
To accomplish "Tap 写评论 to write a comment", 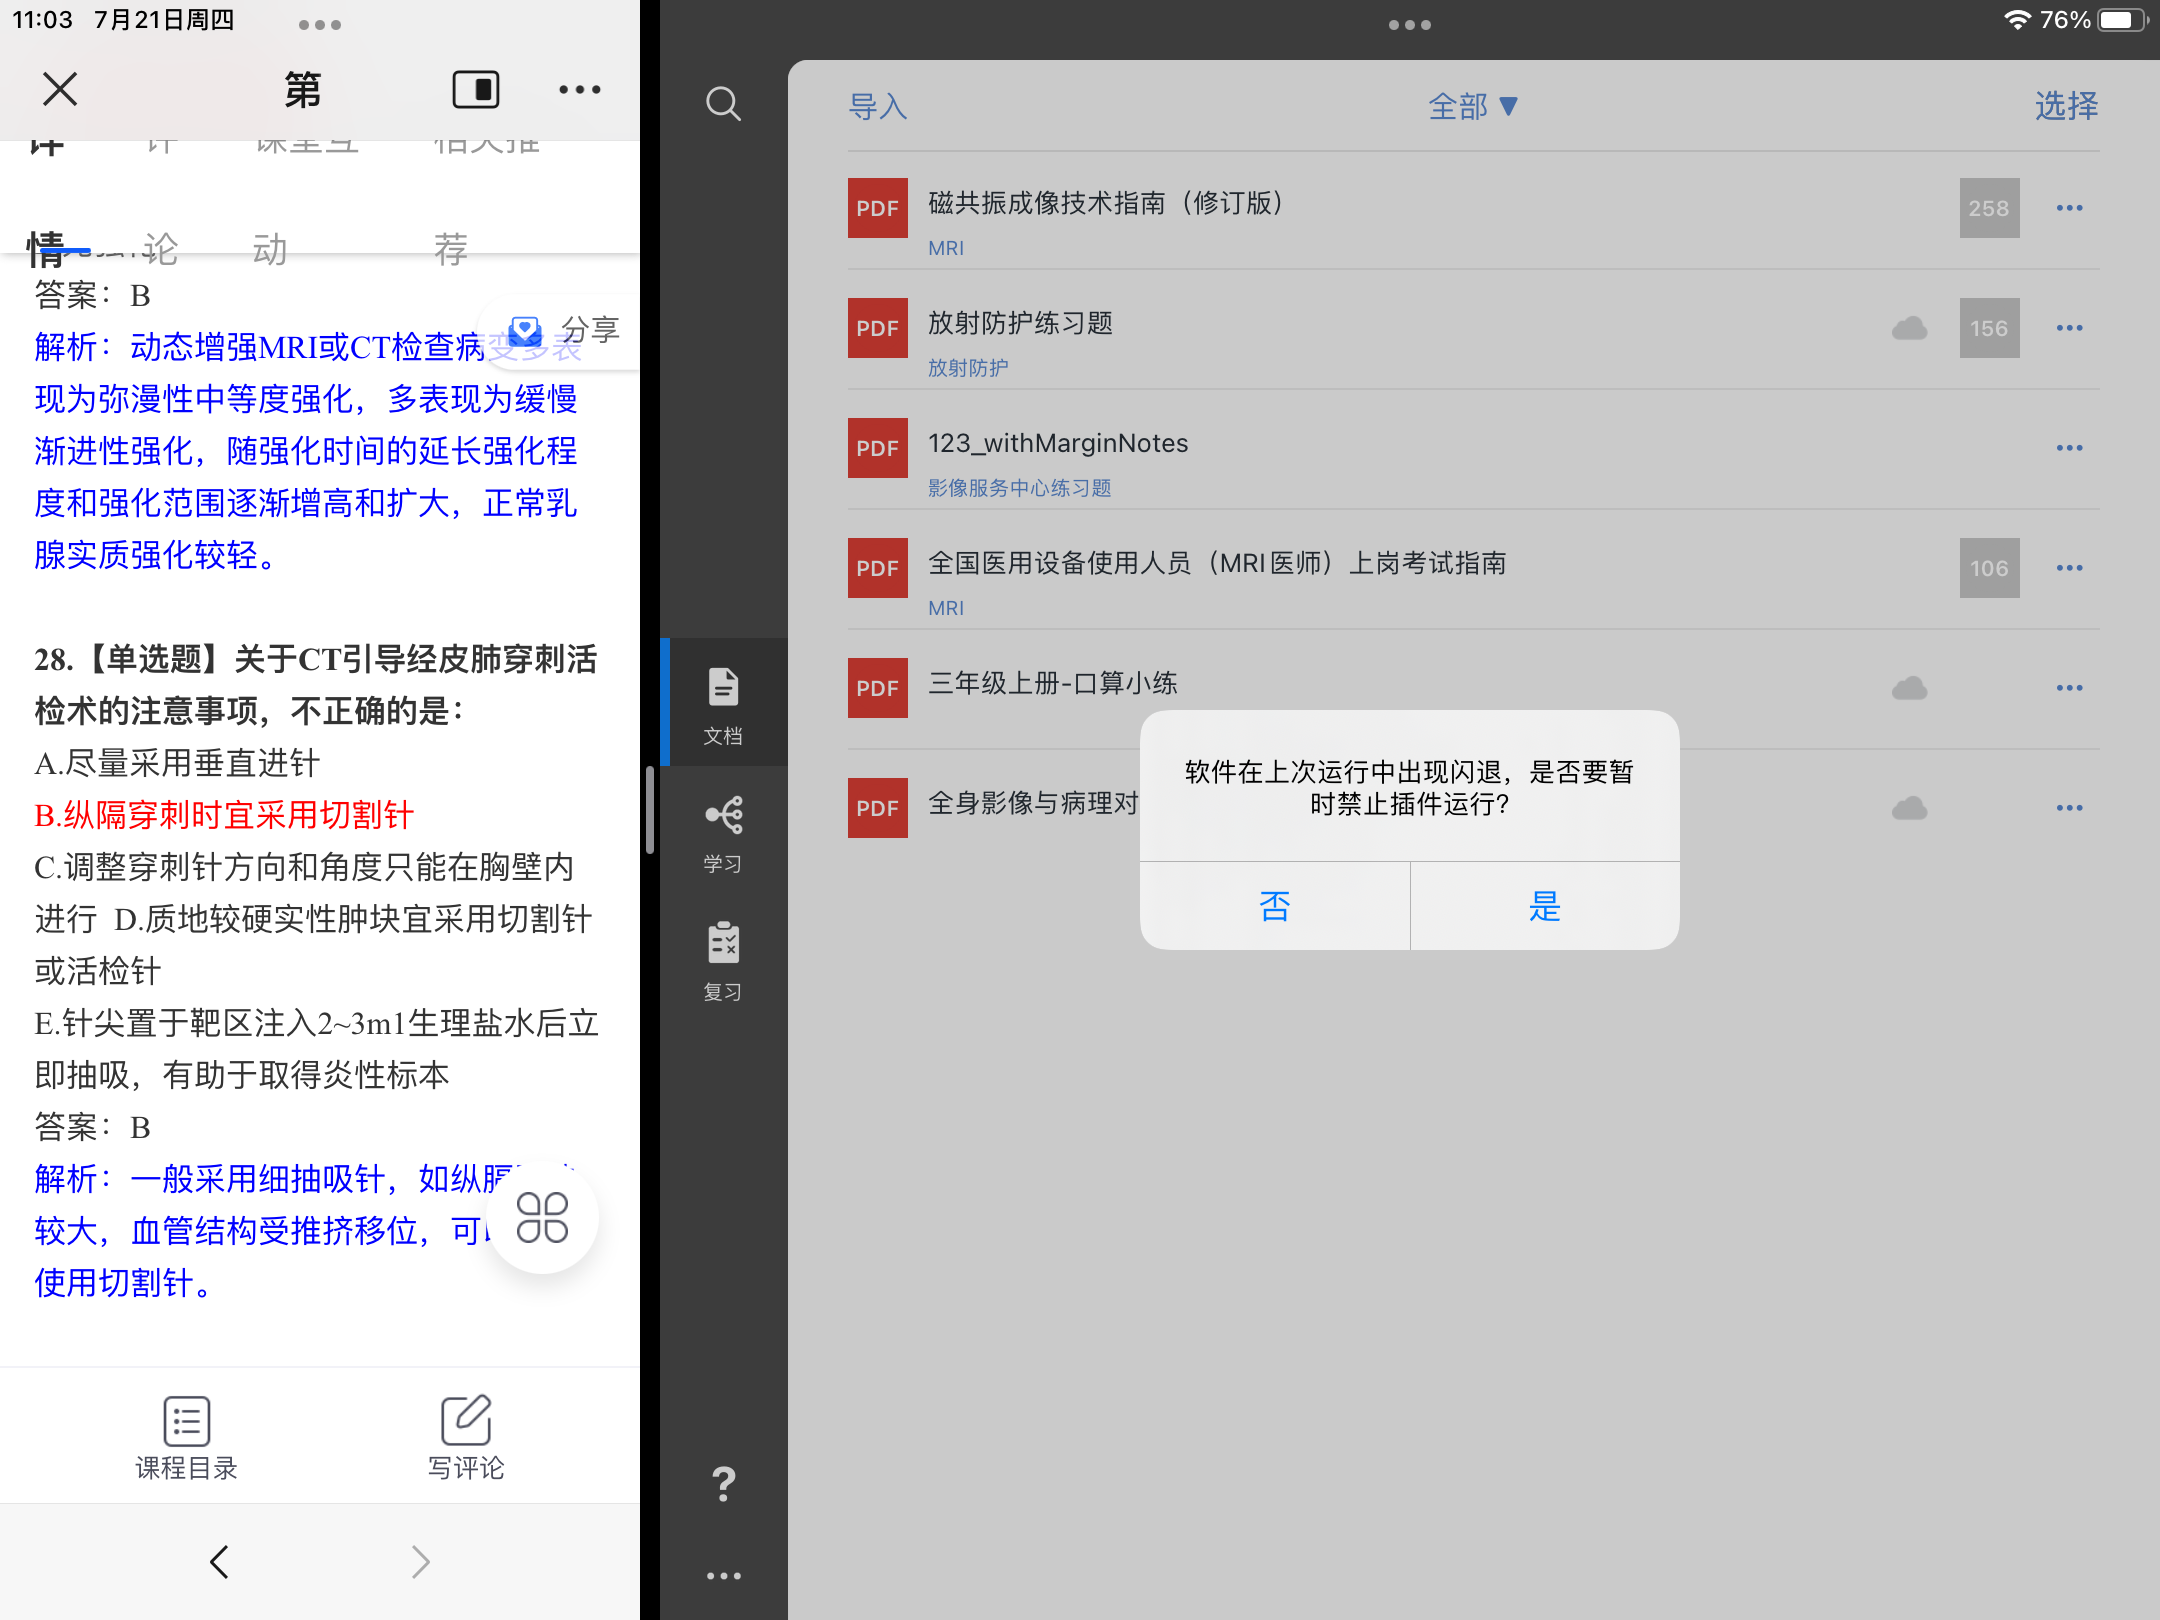I will click(x=466, y=1438).
